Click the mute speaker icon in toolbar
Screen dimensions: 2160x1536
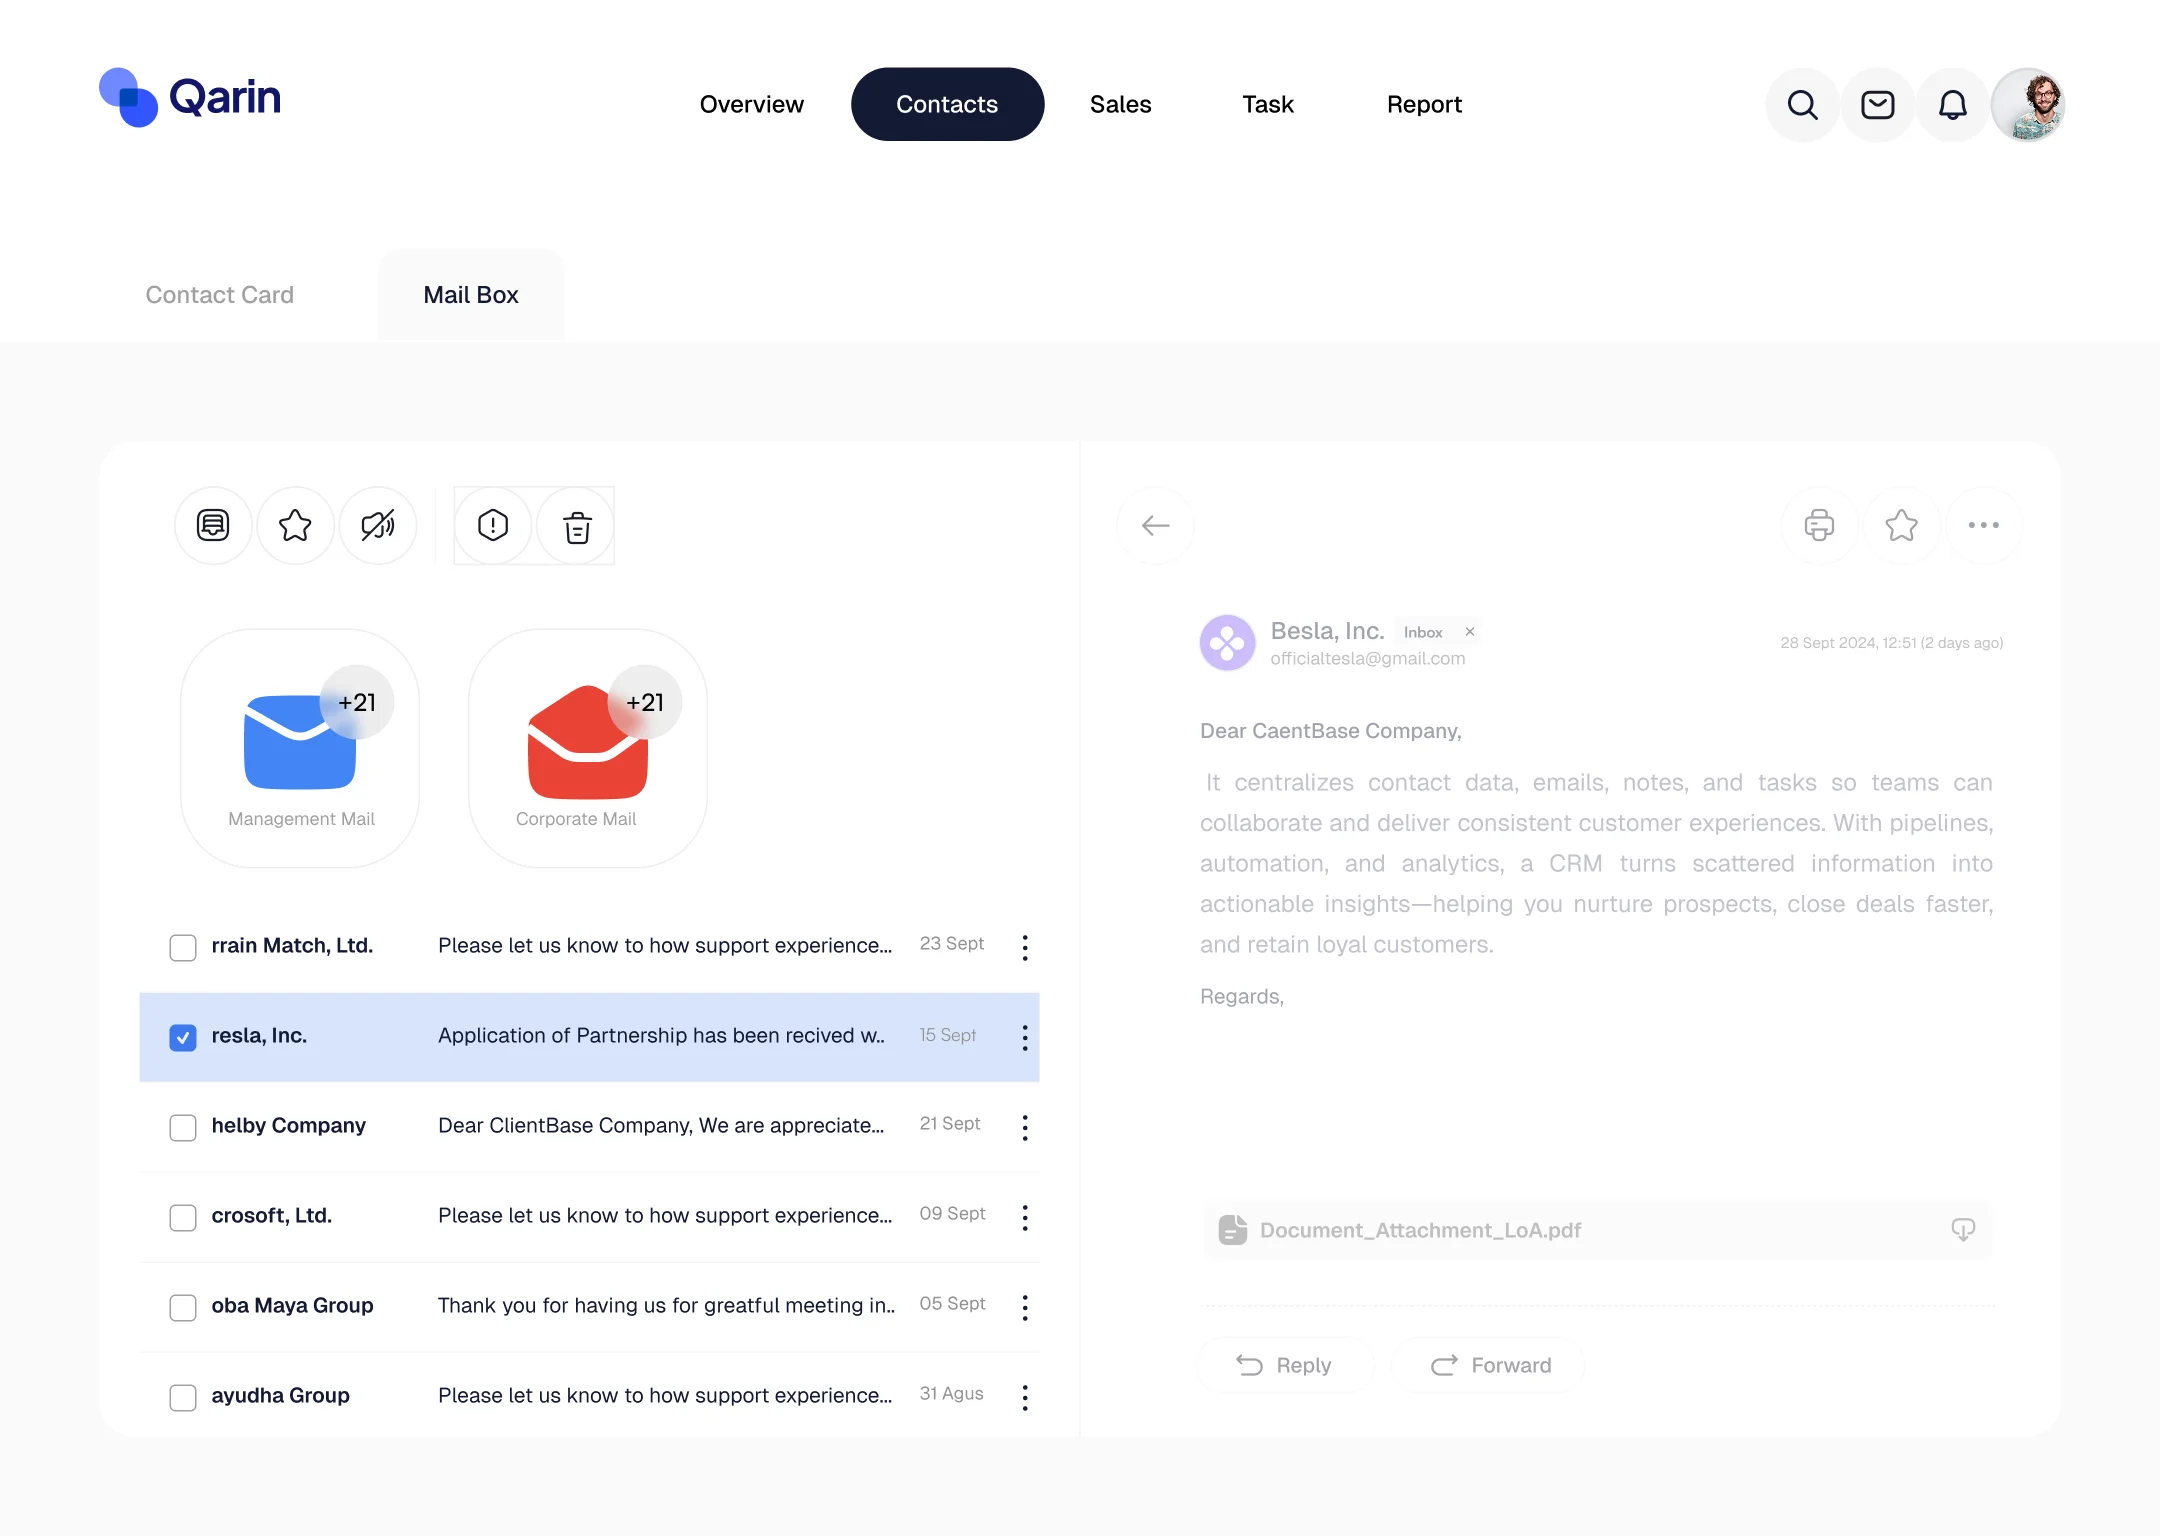coord(378,526)
